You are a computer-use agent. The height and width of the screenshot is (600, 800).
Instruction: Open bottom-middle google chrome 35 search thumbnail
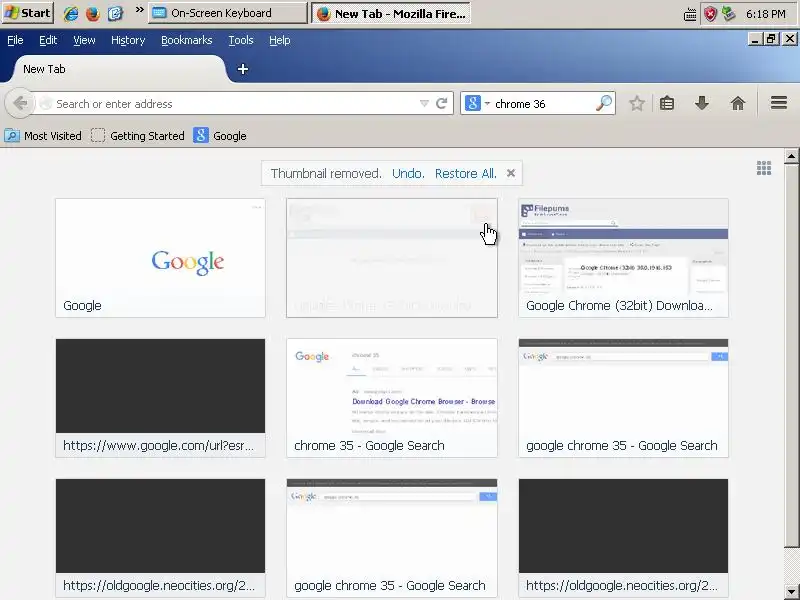(x=392, y=538)
